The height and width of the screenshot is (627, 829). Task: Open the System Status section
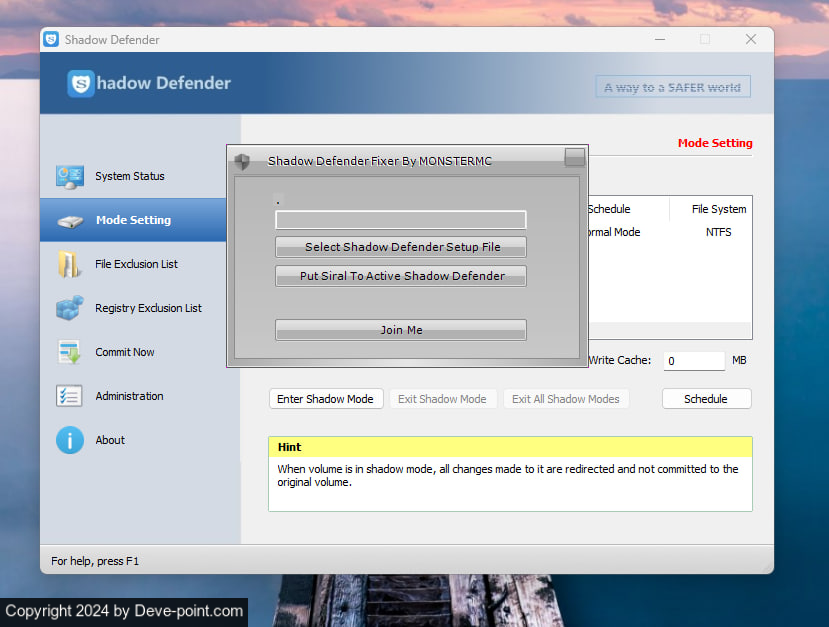click(x=130, y=176)
